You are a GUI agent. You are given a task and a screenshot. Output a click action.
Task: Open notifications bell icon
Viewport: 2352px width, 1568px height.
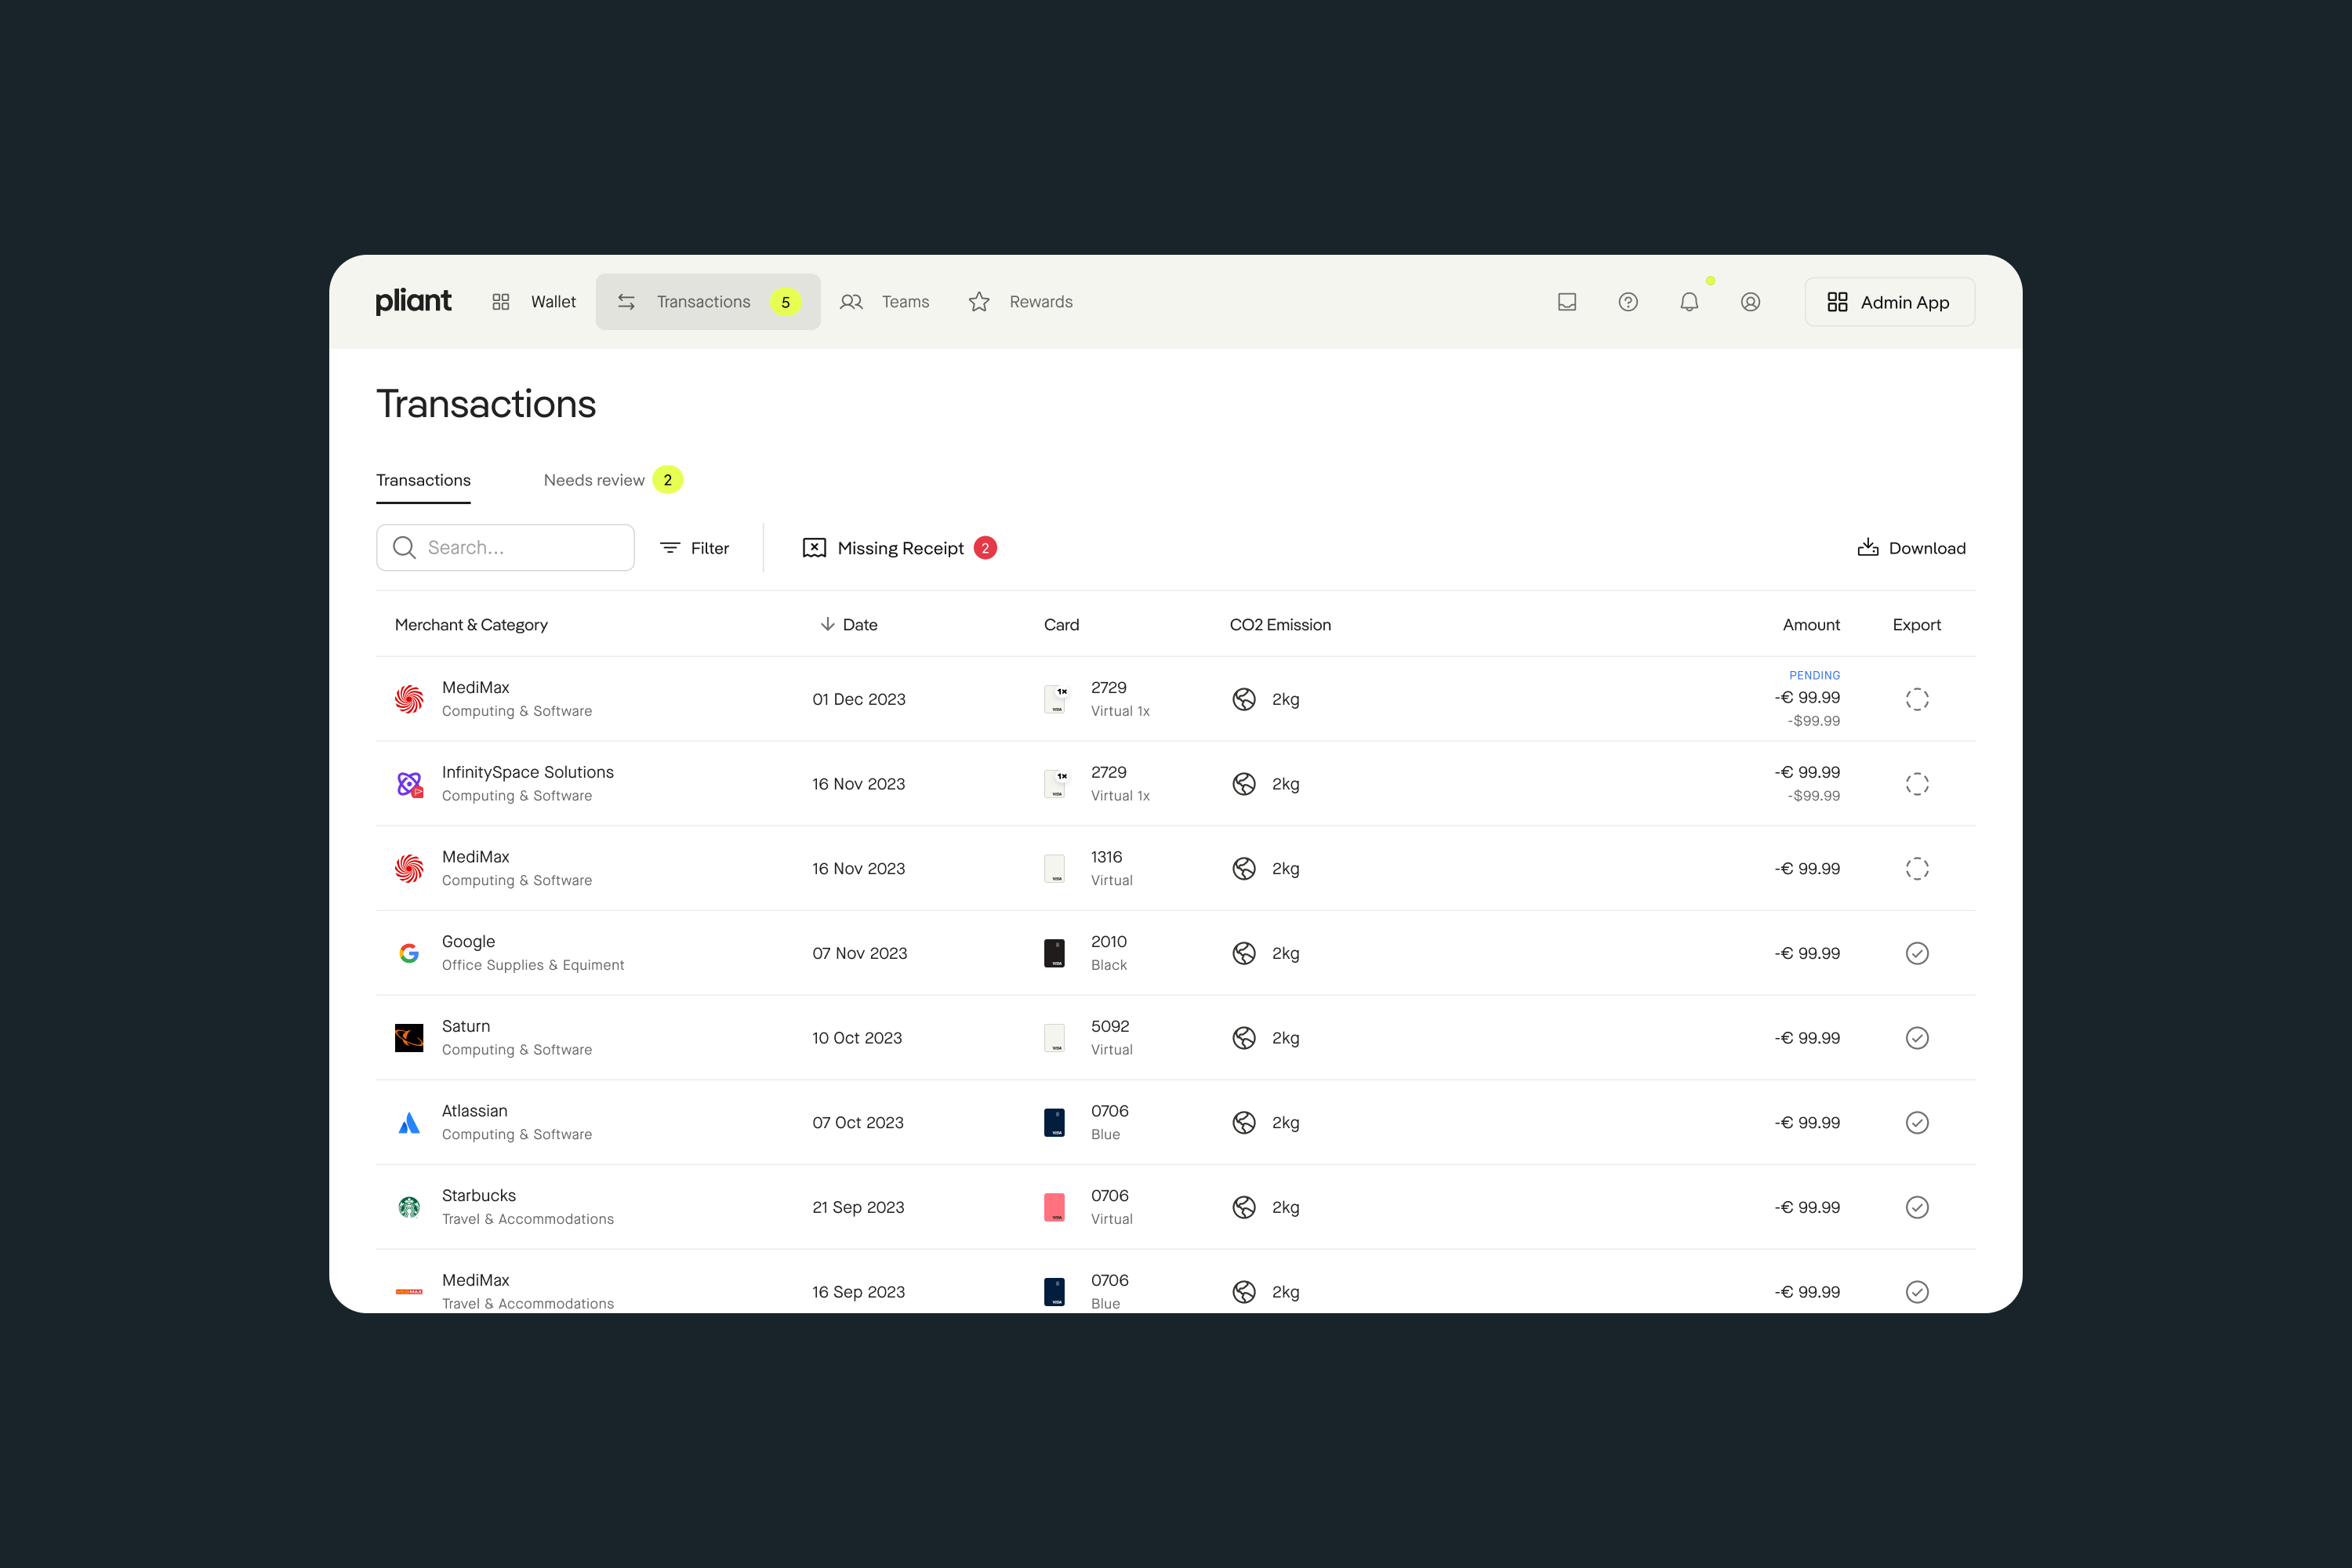1688,302
